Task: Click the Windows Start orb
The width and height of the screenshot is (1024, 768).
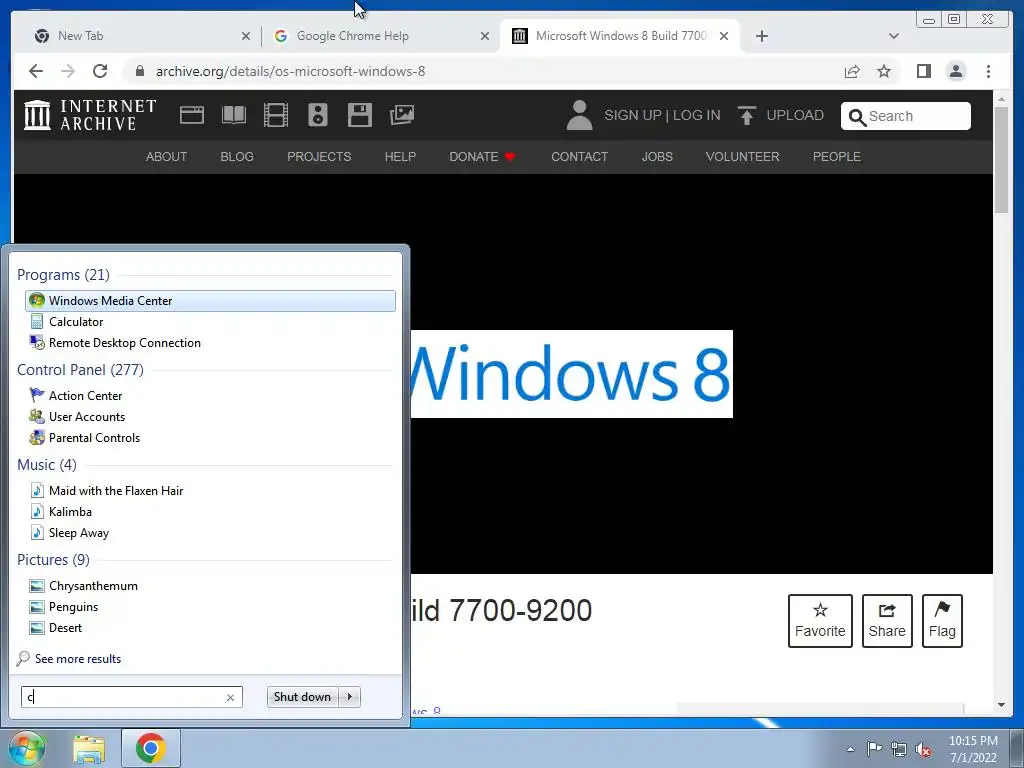Action: (x=26, y=748)
